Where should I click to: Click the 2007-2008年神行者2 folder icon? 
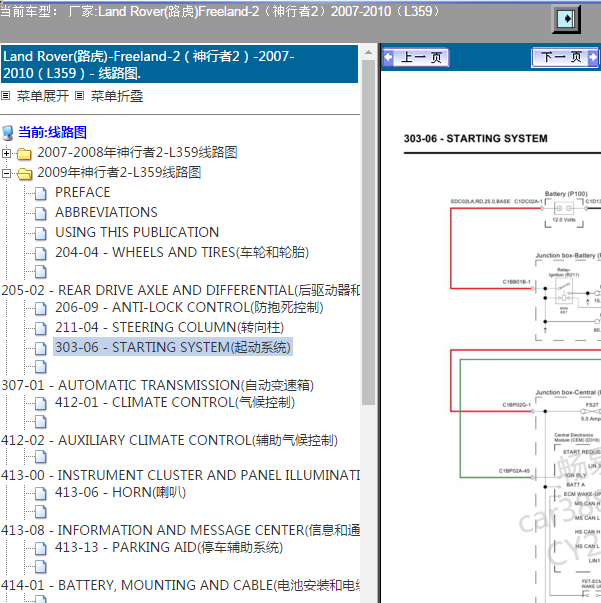[x=24, y=154]
